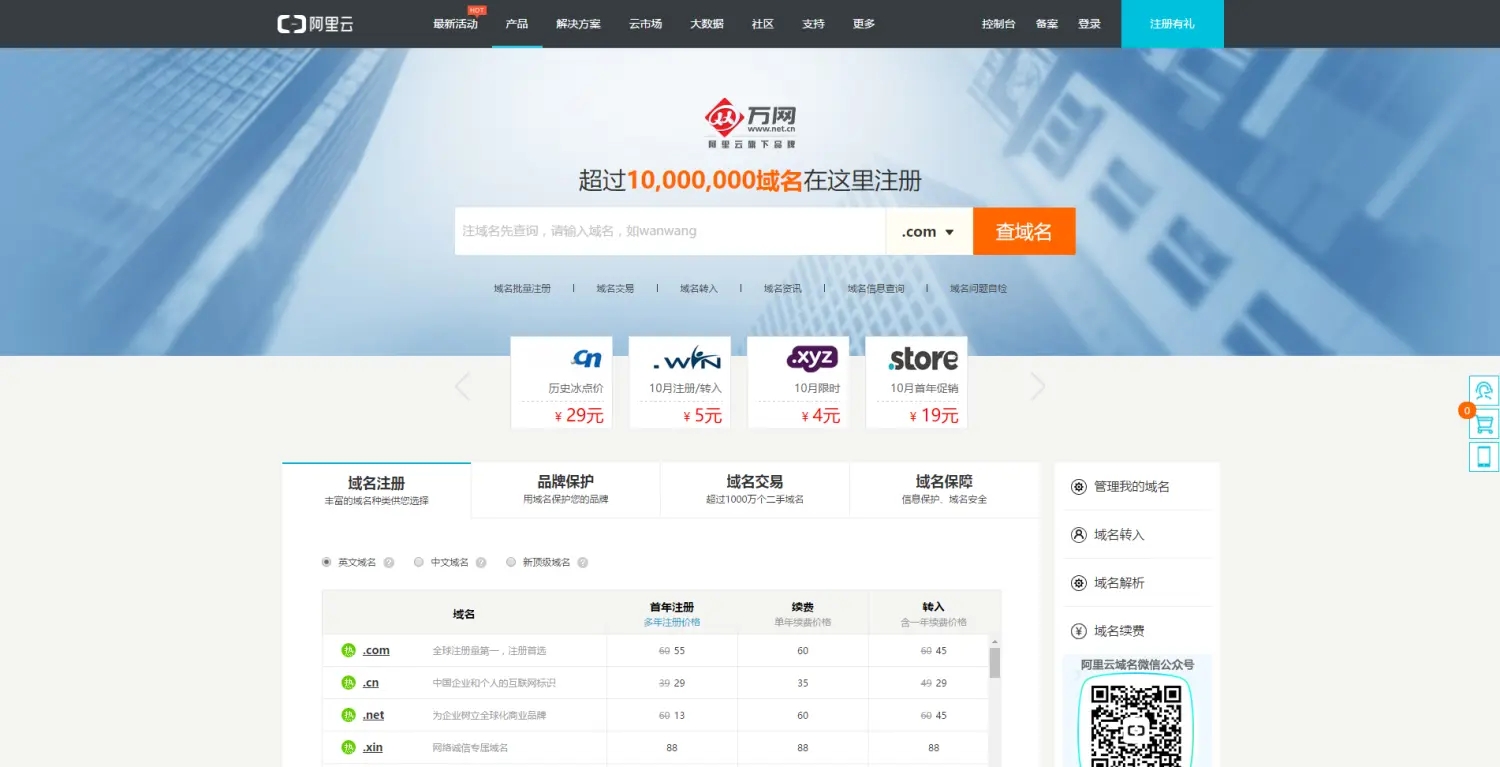This screenshot has width=1500, height=767.
Task: Open the .com domain suffix dropdown
Action: pyautogui.click(x=929, y=231)
